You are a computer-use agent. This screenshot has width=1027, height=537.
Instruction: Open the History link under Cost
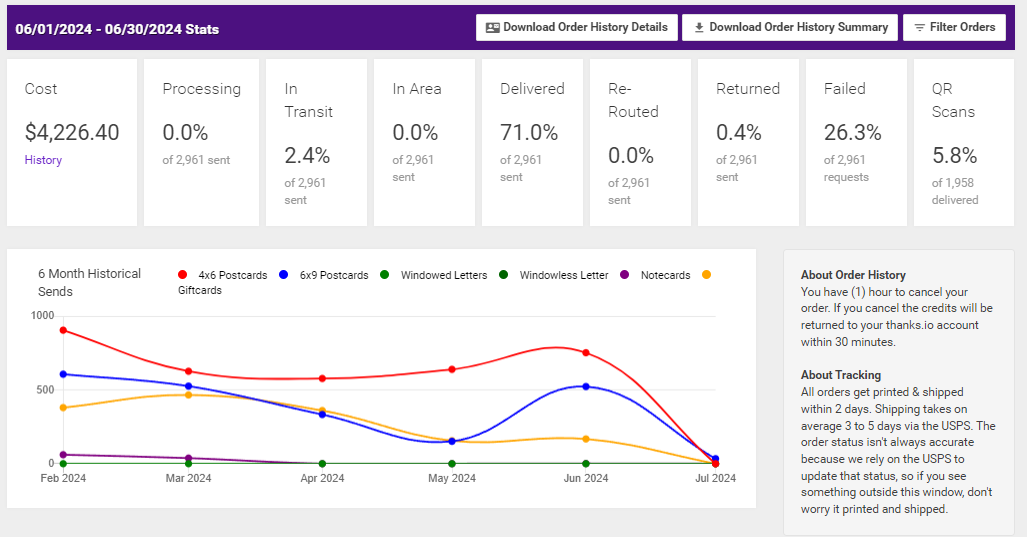[43, 160]
